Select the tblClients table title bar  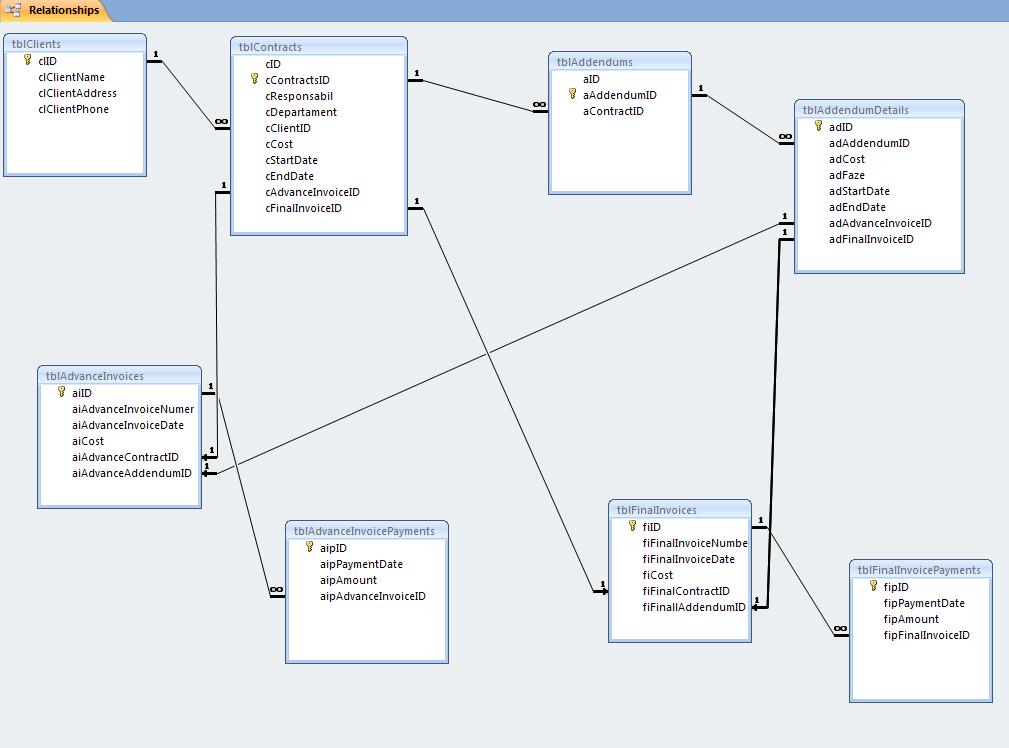75,44
